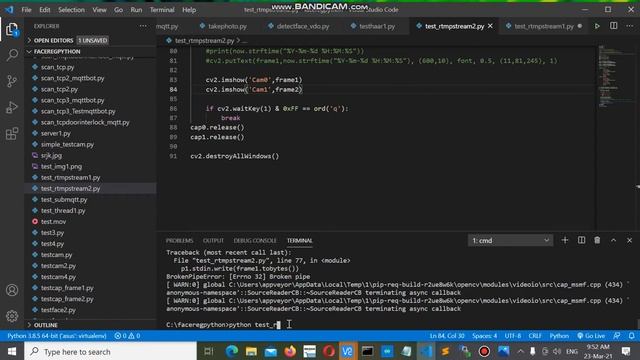The height and width of the screenshot is (360, 640).
Task: Open editor More Actions ellipsis
Action: (629, 26)
